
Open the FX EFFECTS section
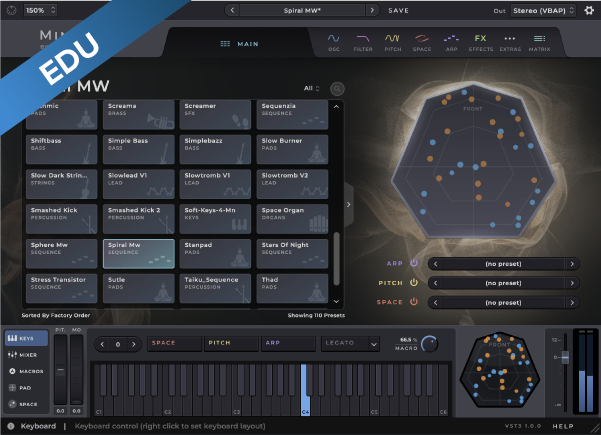pos(481,43)
